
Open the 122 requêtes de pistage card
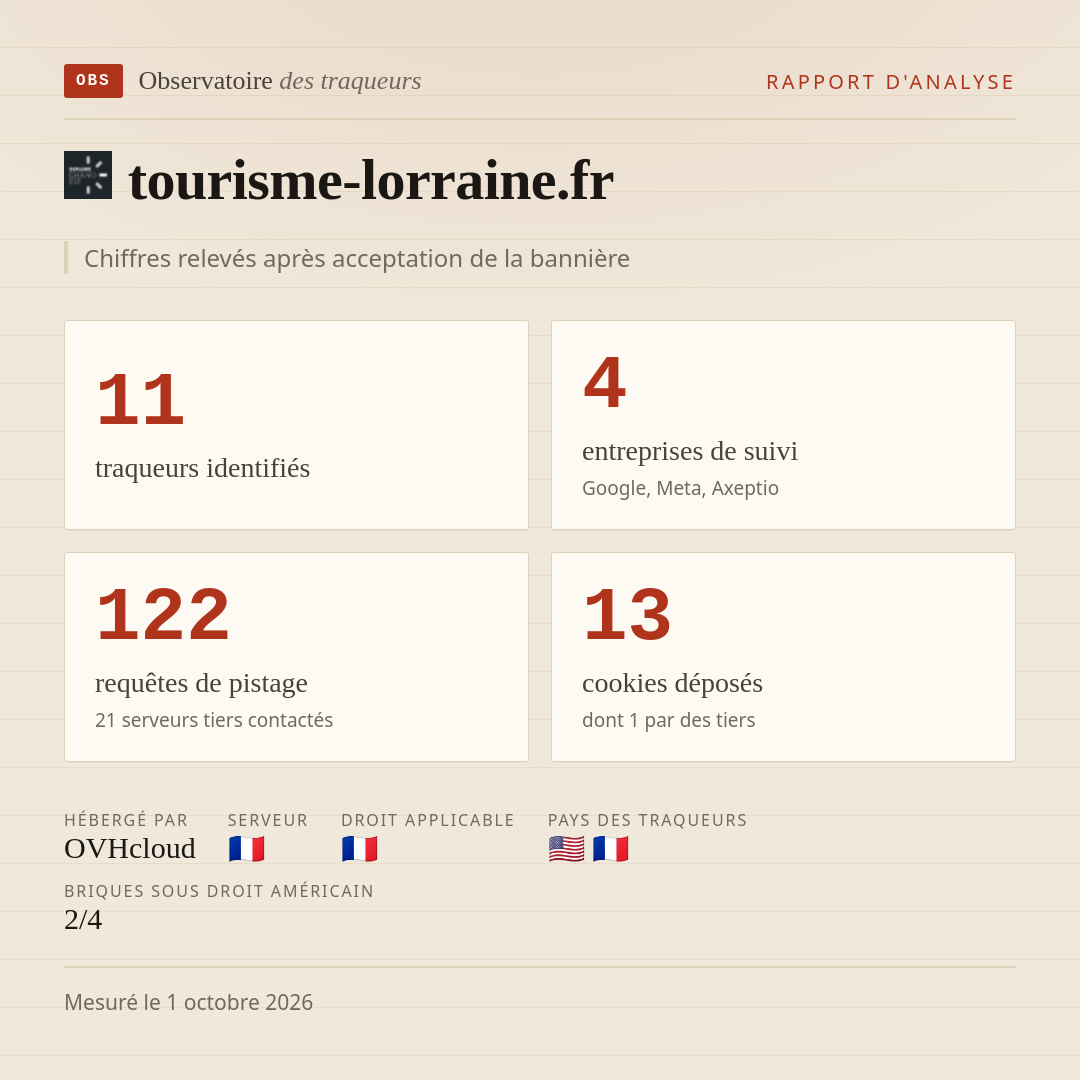point(296,657)
